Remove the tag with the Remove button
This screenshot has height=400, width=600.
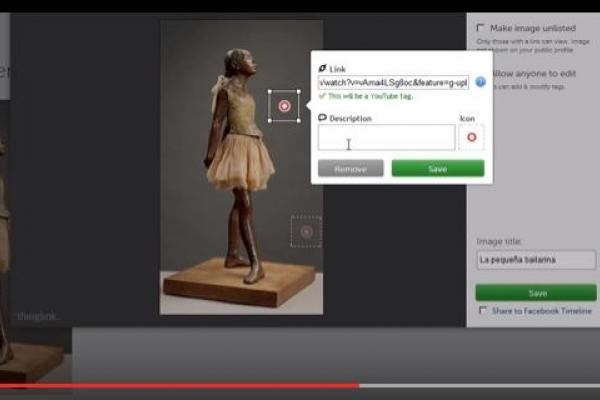[x=351, y=168]
